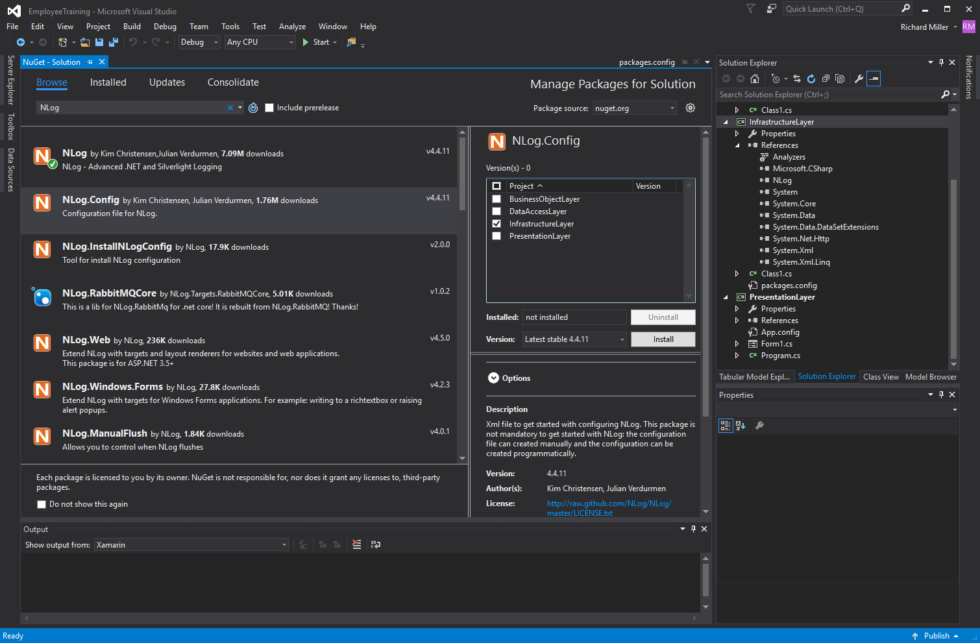Switch to the Consolidate tab
980x643 pixels.
coord(233,82)
